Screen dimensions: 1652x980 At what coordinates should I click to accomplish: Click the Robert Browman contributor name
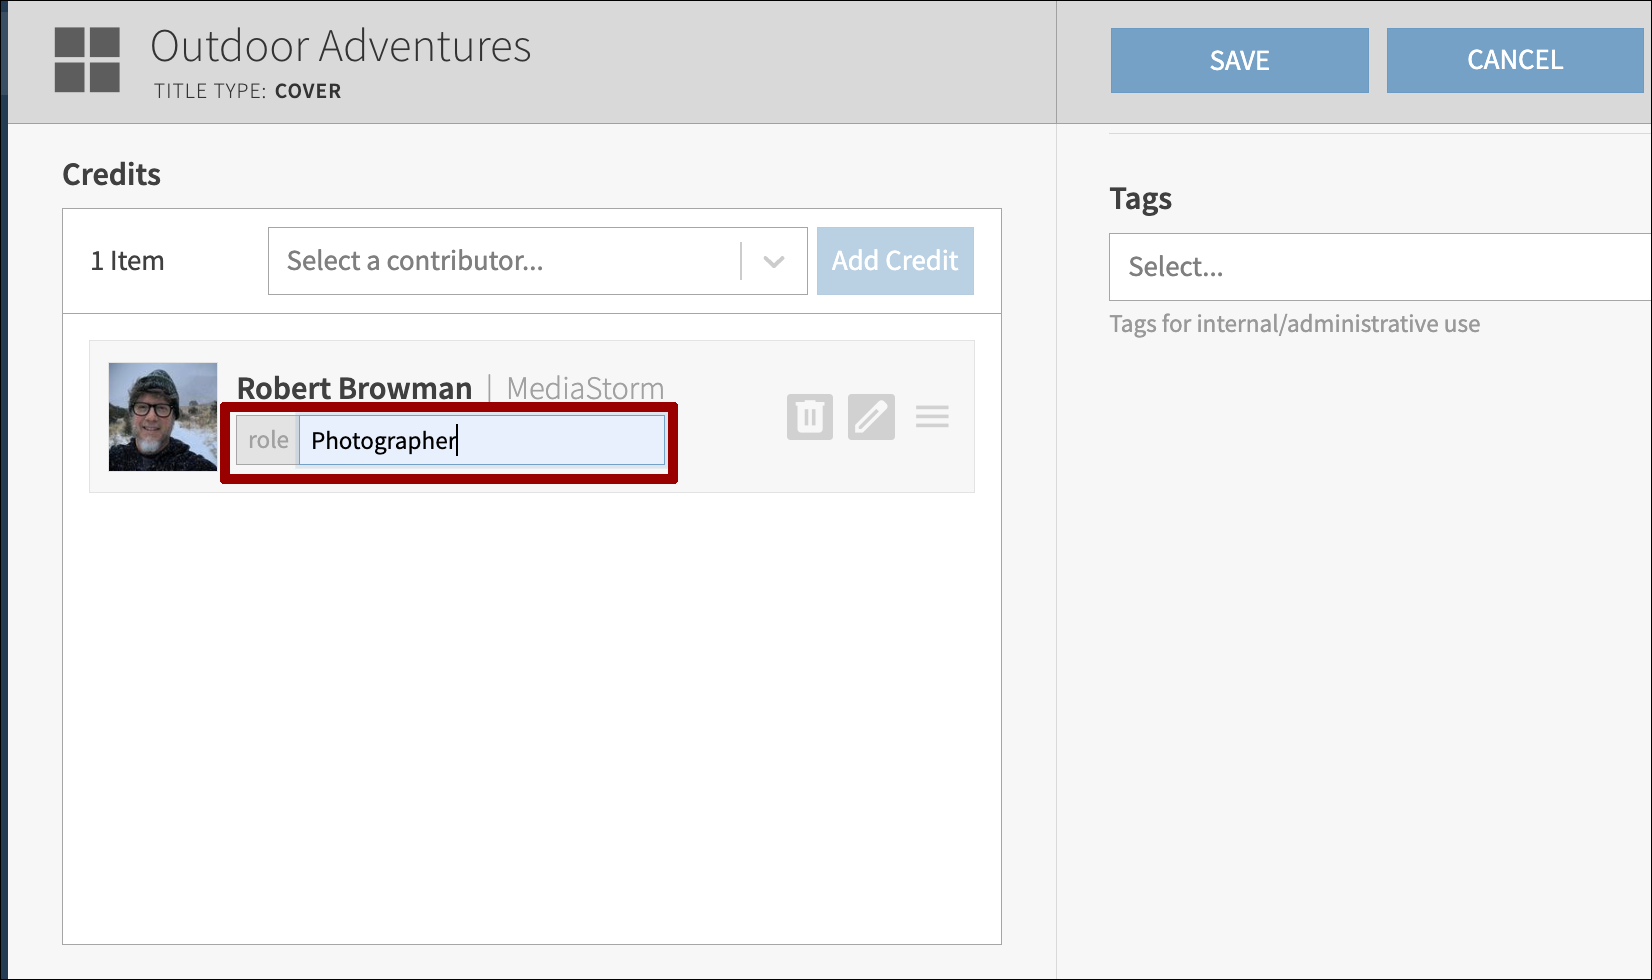tap(354, 388)
